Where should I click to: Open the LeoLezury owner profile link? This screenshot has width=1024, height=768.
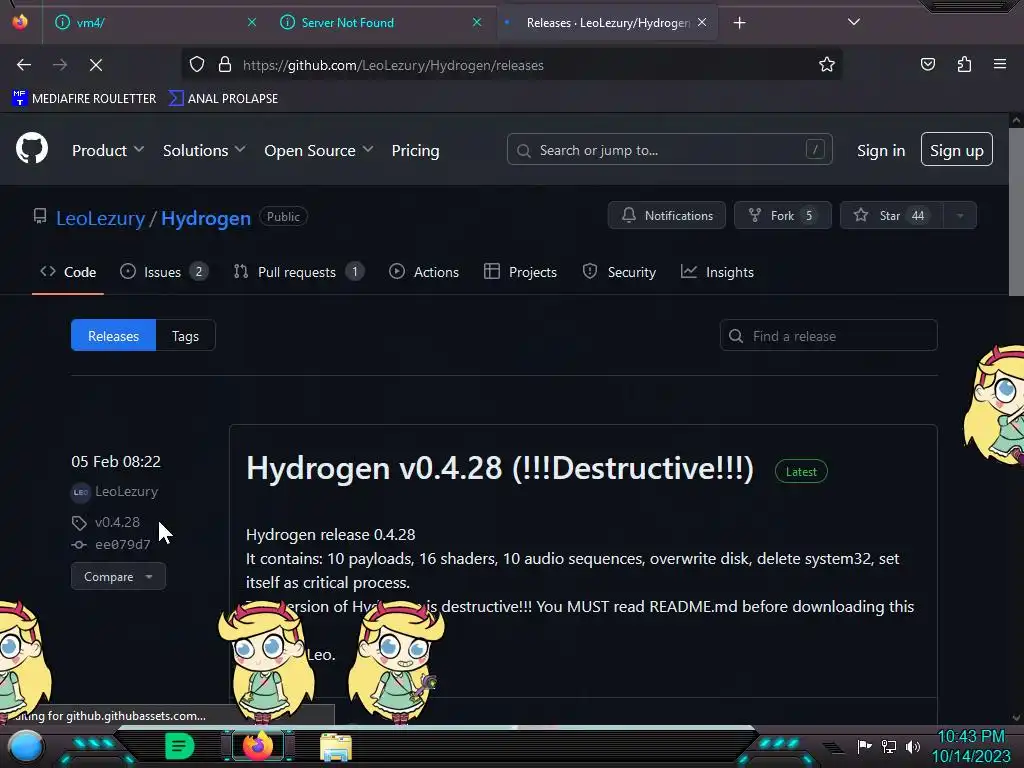coord(101,218)
